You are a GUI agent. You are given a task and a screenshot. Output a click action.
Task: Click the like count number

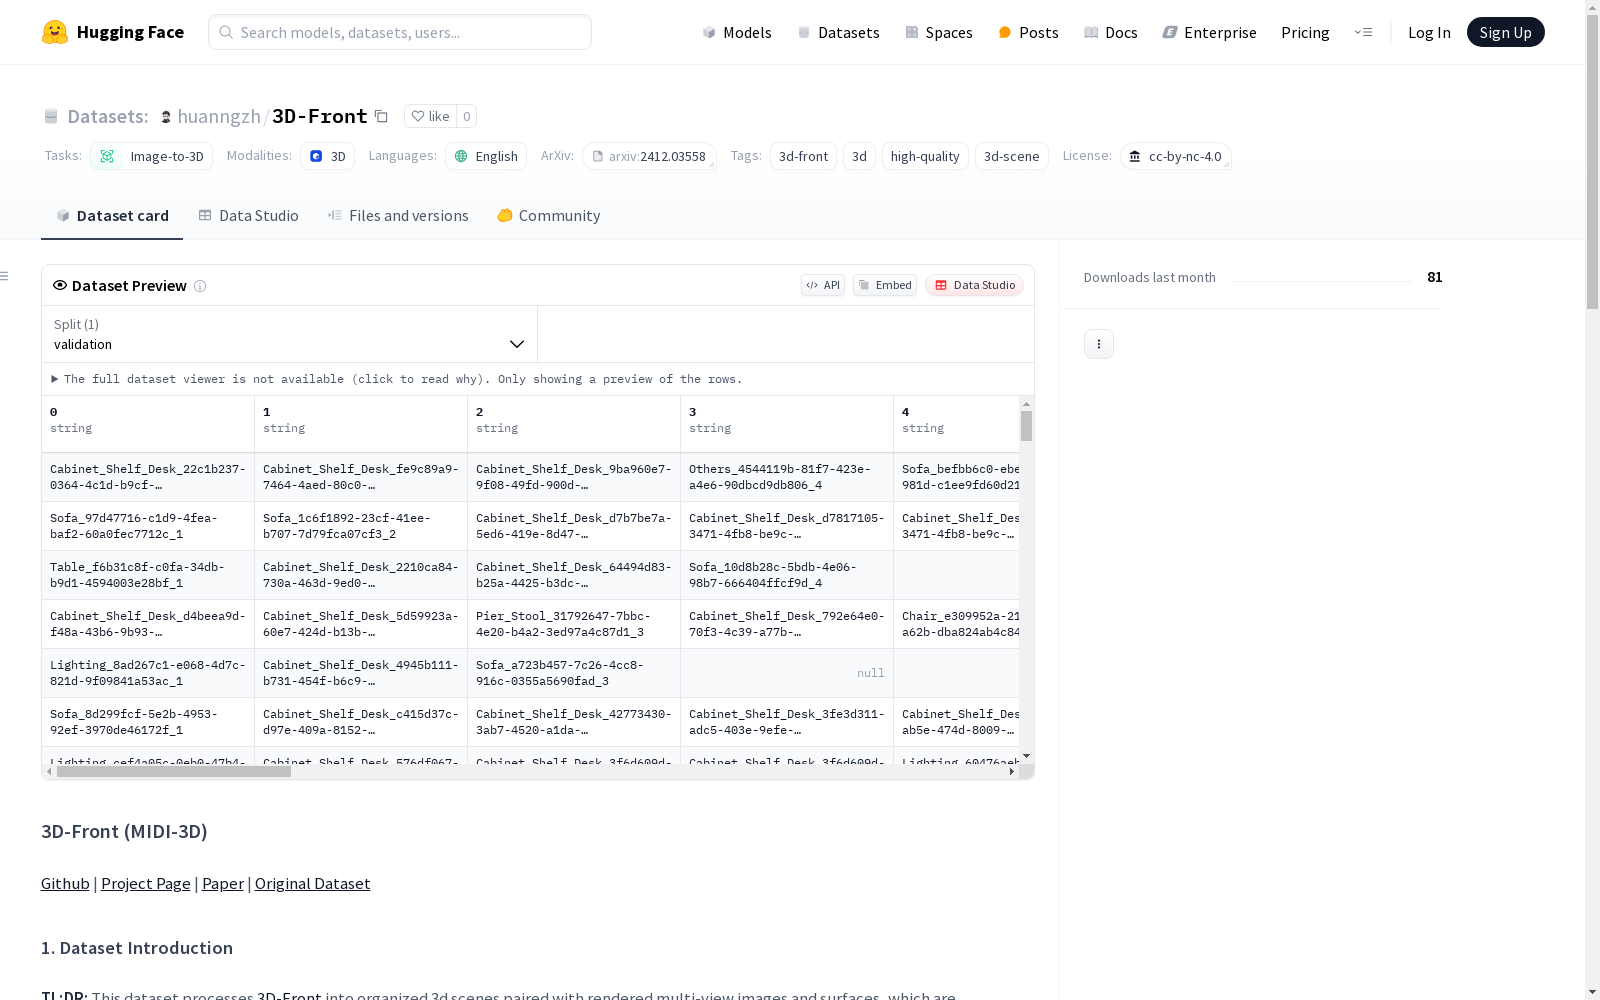click(x=466, y=116)
